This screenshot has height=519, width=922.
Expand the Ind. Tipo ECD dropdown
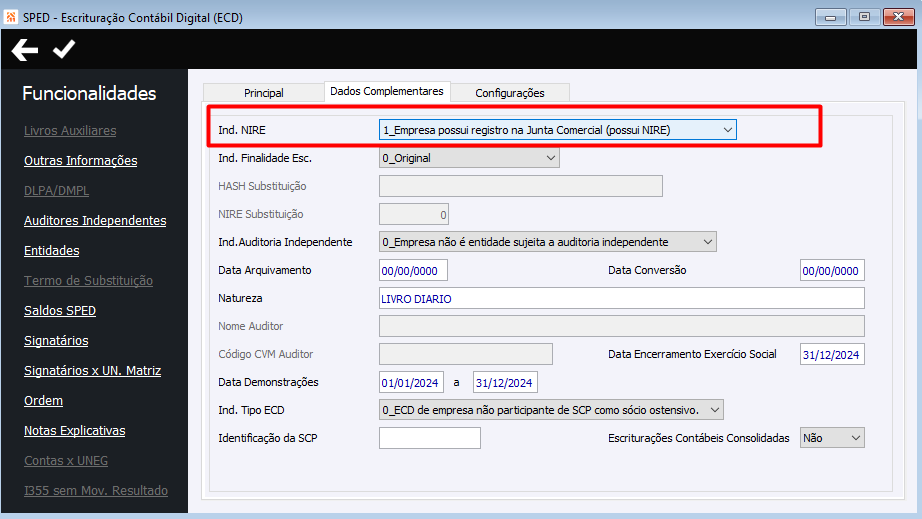coord(551,410)
